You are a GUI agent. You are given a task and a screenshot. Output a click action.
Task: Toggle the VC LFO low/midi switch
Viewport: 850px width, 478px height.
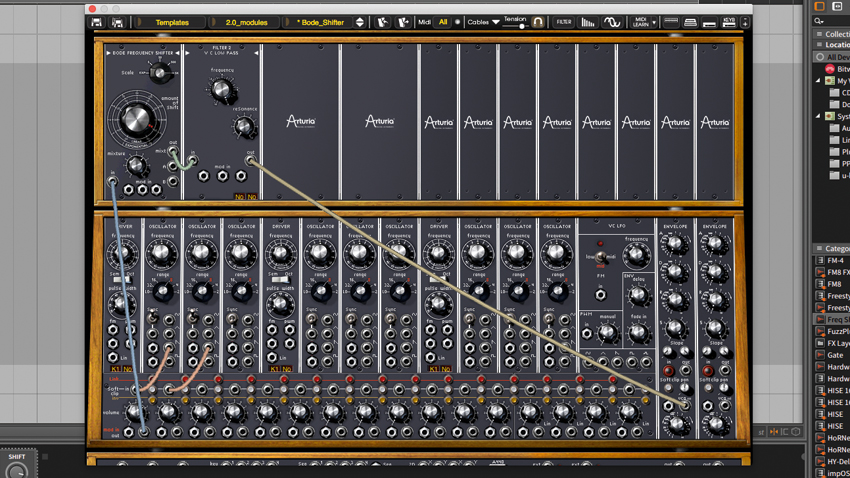(x=600, y=257)
